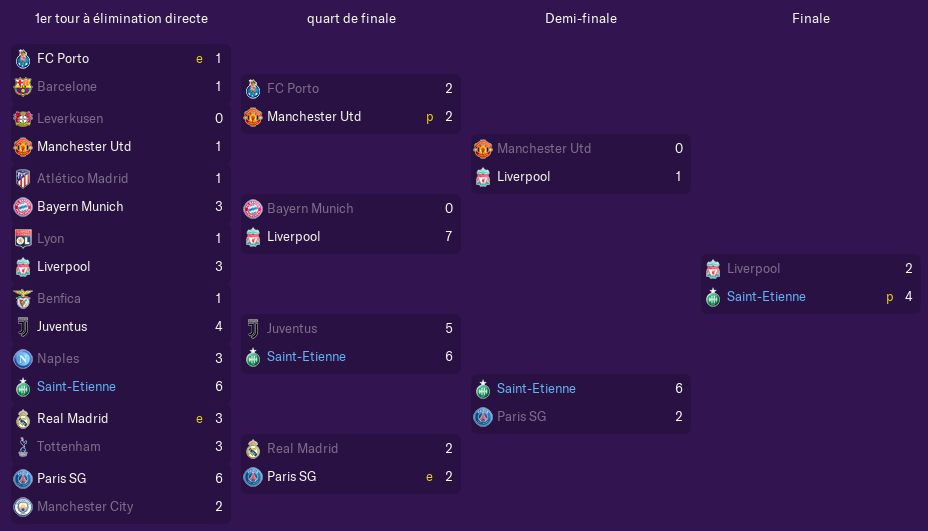This screenshot has height=531, width=928.
Task: Click the Lyon club crest
Action: pos(23,239)
